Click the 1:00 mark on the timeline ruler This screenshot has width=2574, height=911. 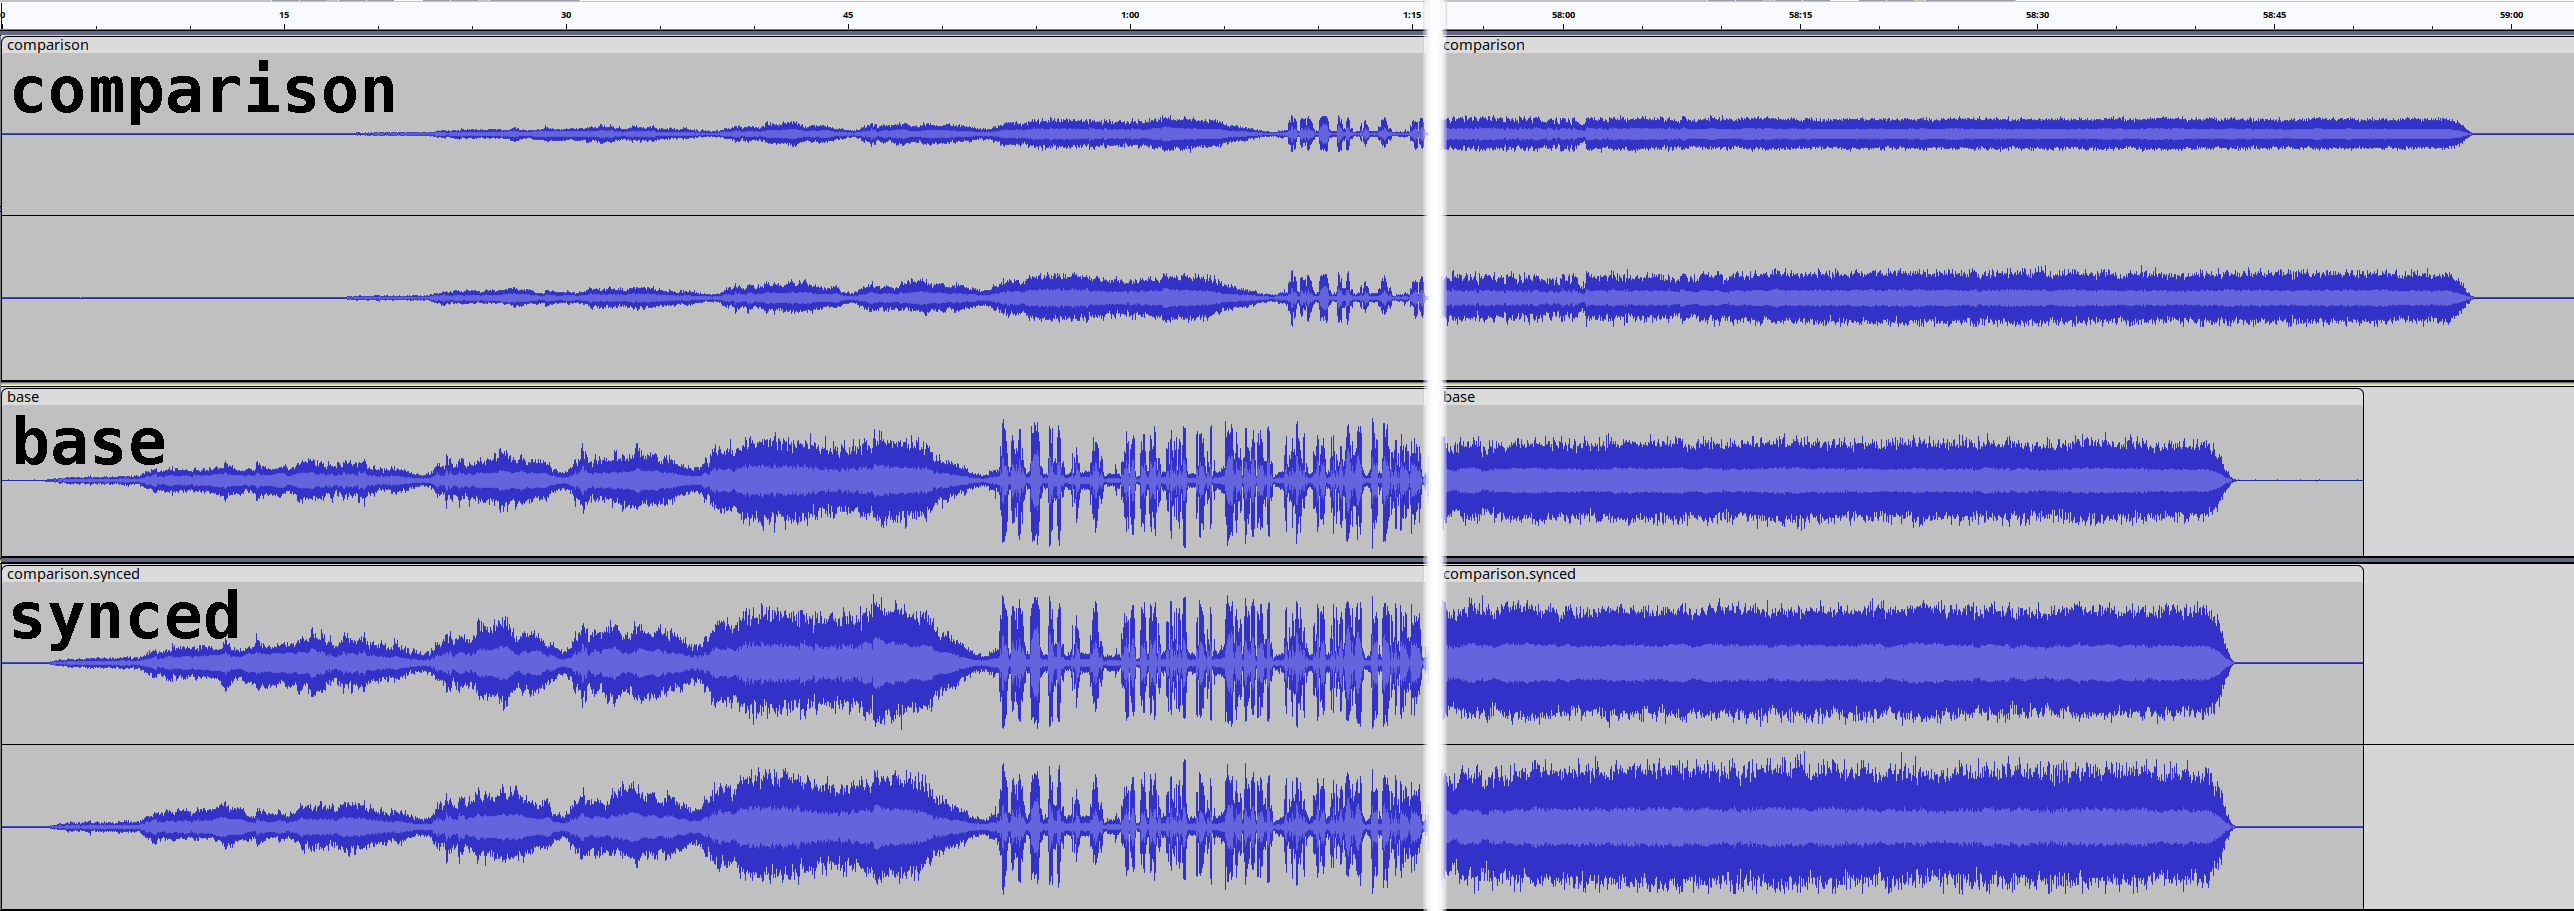click(x=1130, y=15)
